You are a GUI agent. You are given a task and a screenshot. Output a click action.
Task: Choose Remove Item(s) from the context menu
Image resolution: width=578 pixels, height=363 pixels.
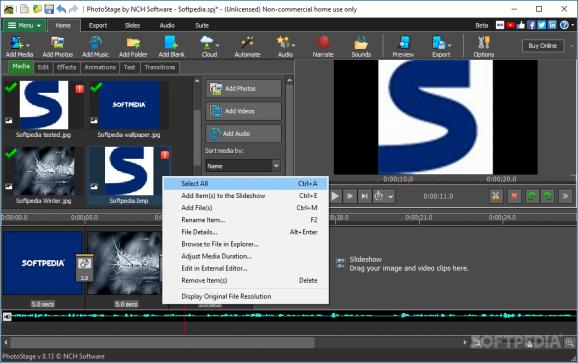point(246,280)
